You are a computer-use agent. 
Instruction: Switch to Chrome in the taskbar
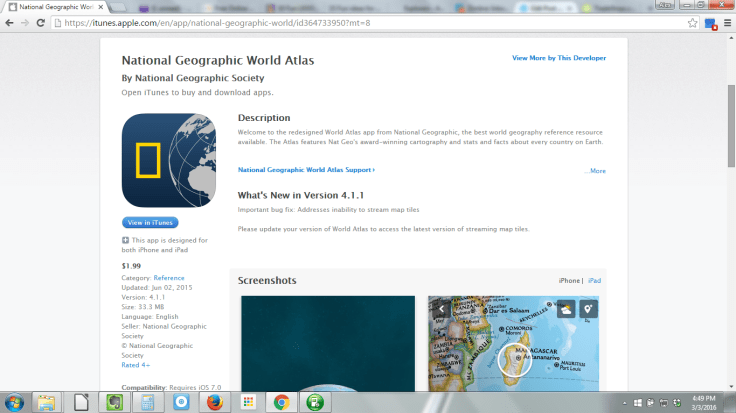[282, 403]
